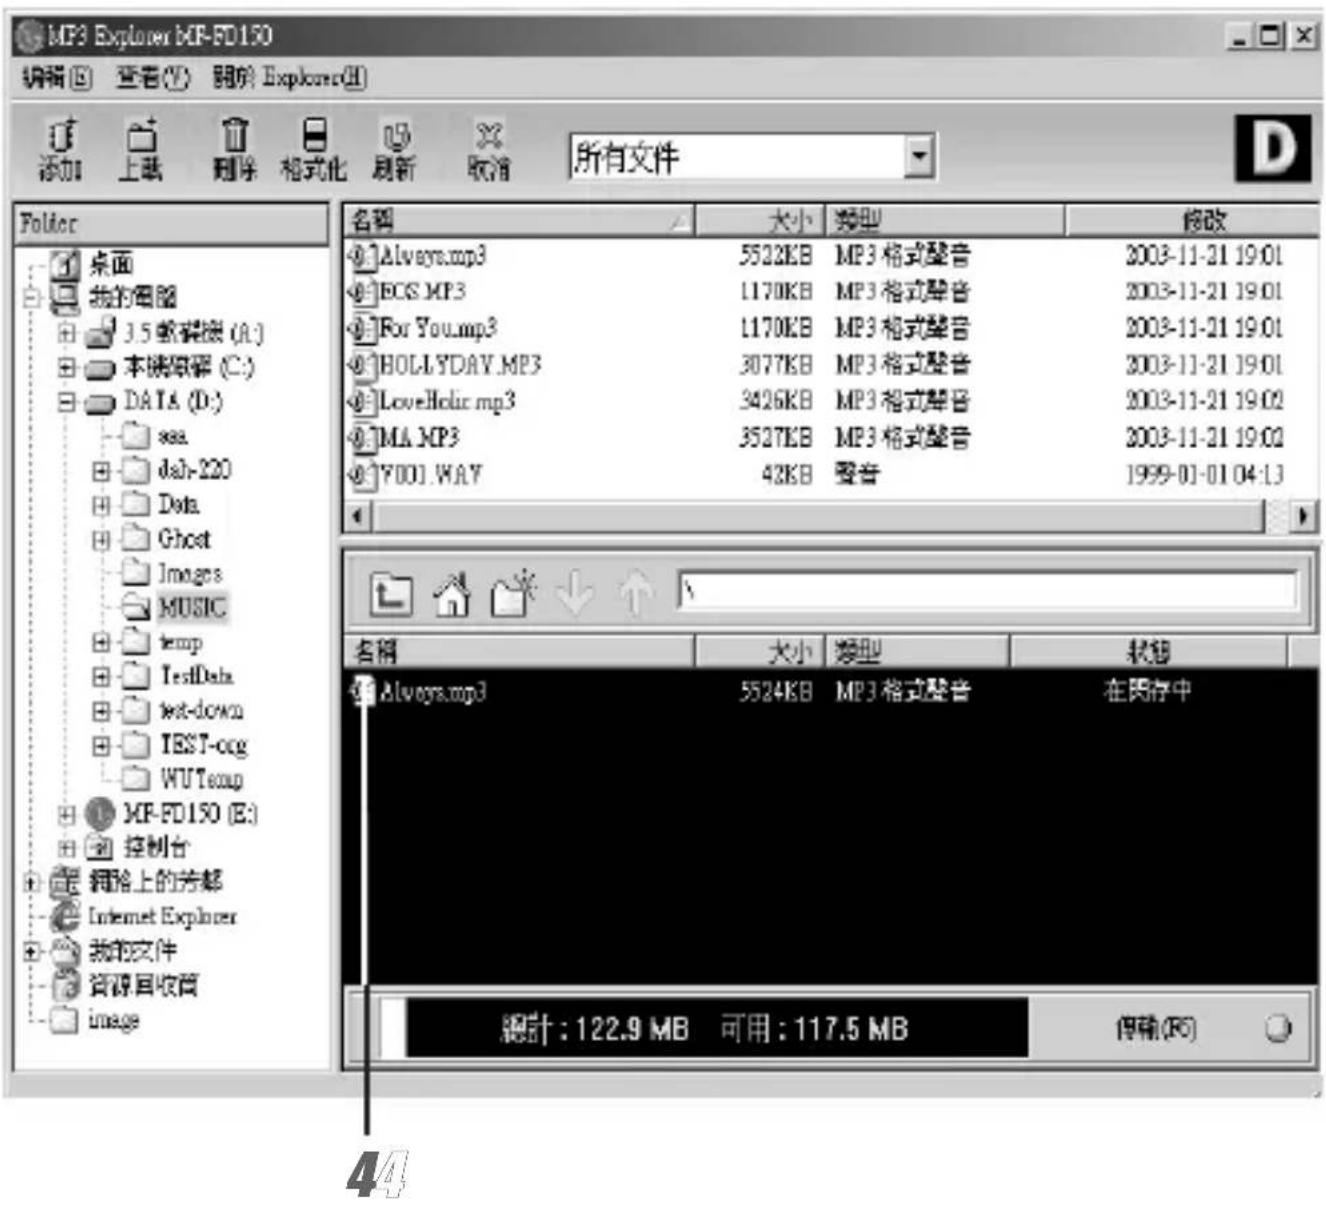
Task: Select the Images folder in tree
Action: 190,573
